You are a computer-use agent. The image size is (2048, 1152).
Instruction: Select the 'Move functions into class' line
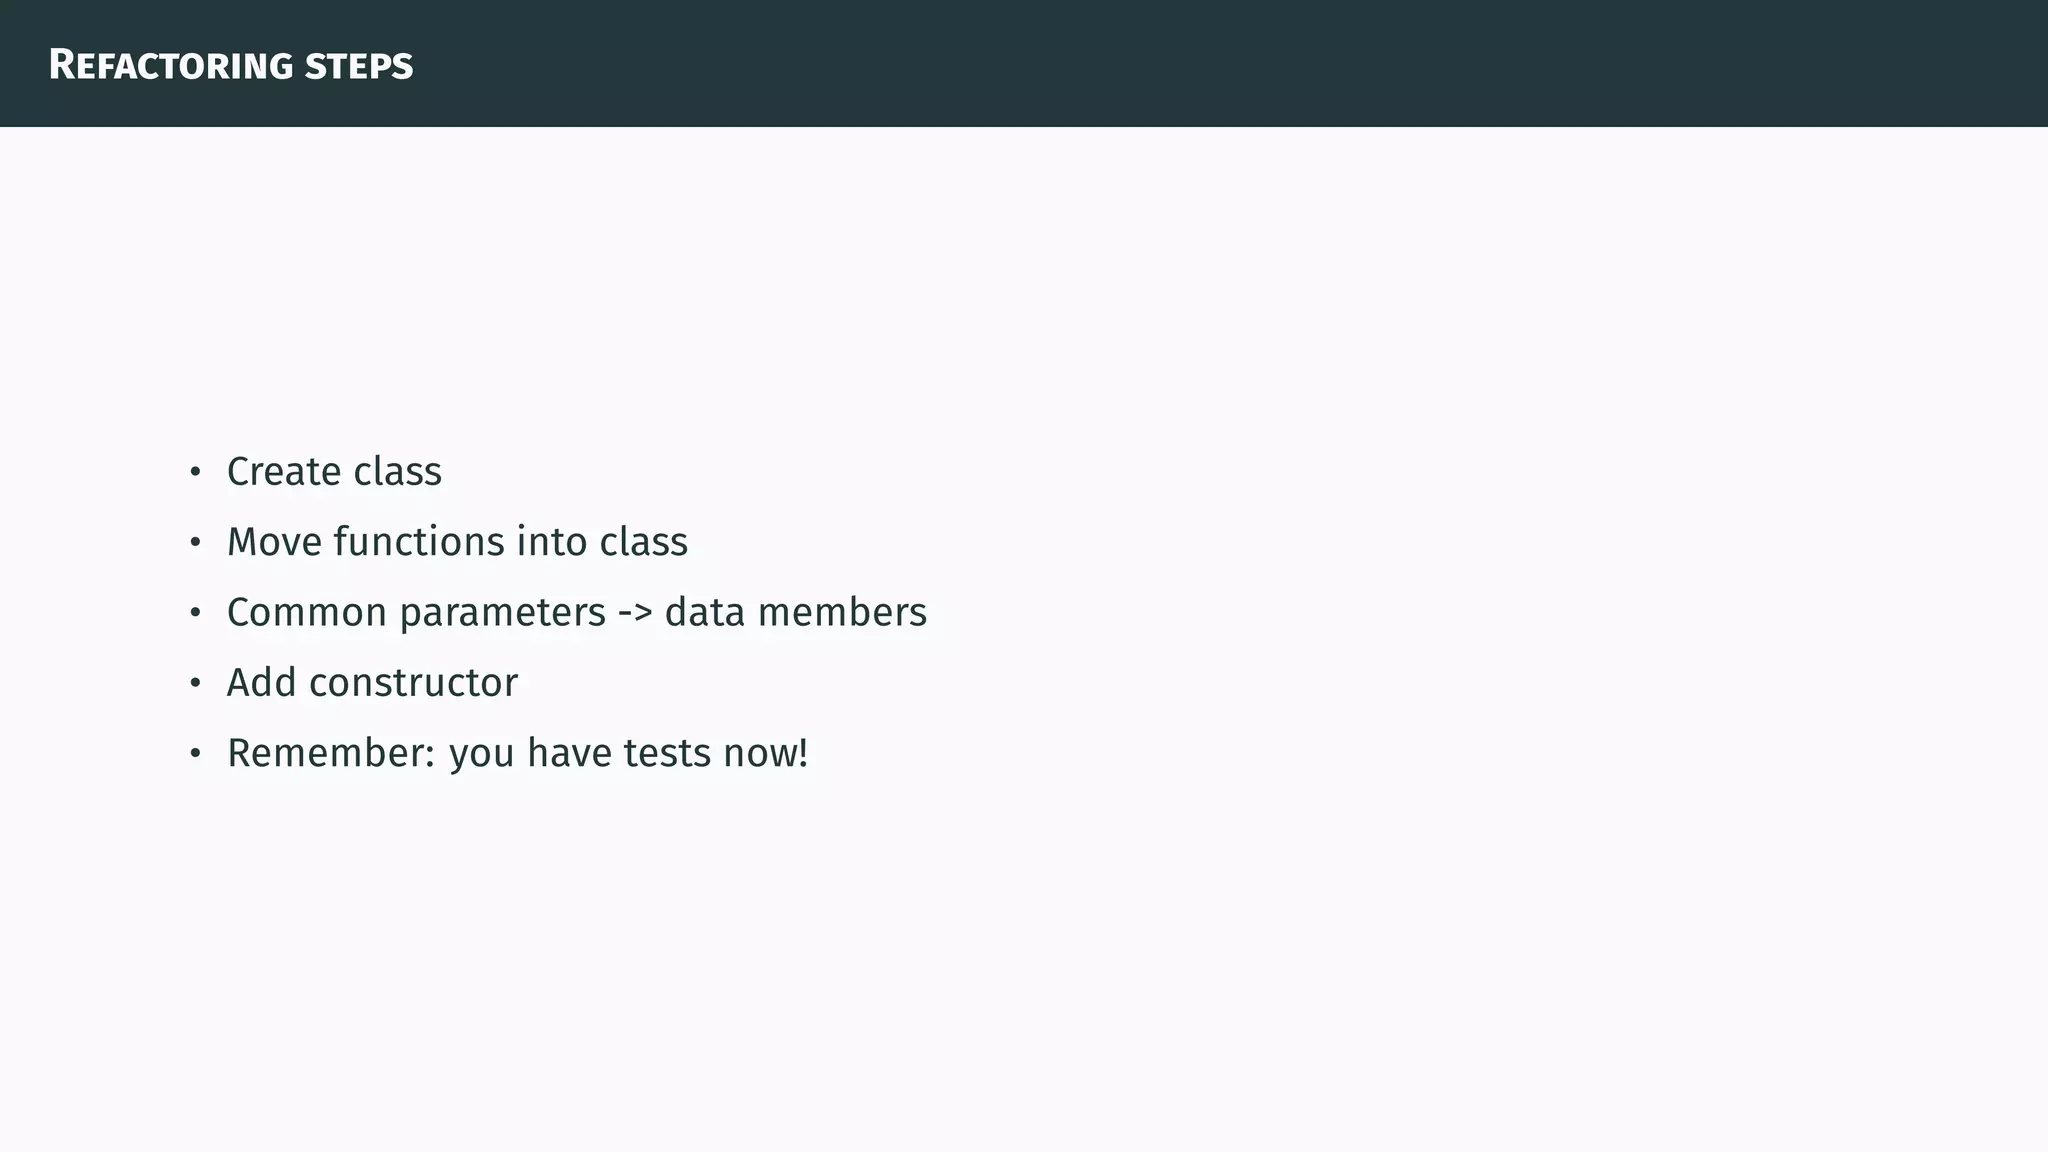tap(457, 542)
